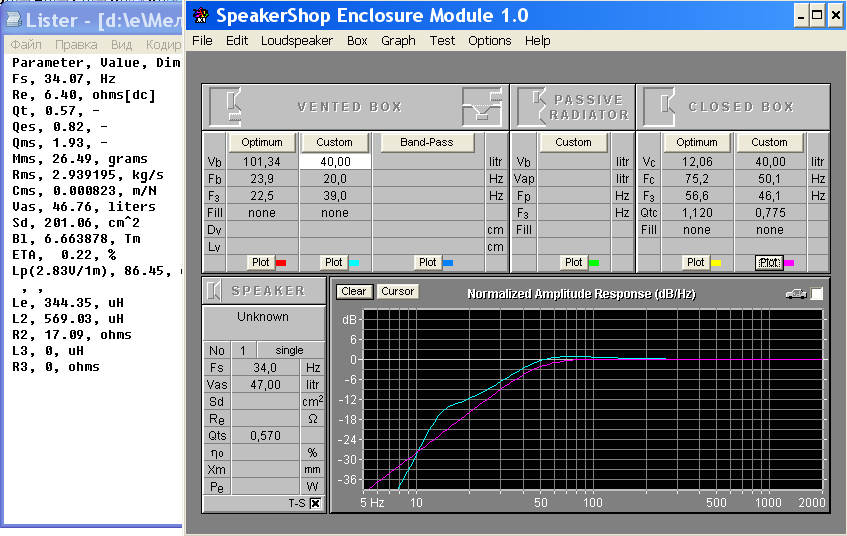847x536 pixels.
Task: Click yellow swatch beside closed Optimum Plot
Action: [716, 263]
